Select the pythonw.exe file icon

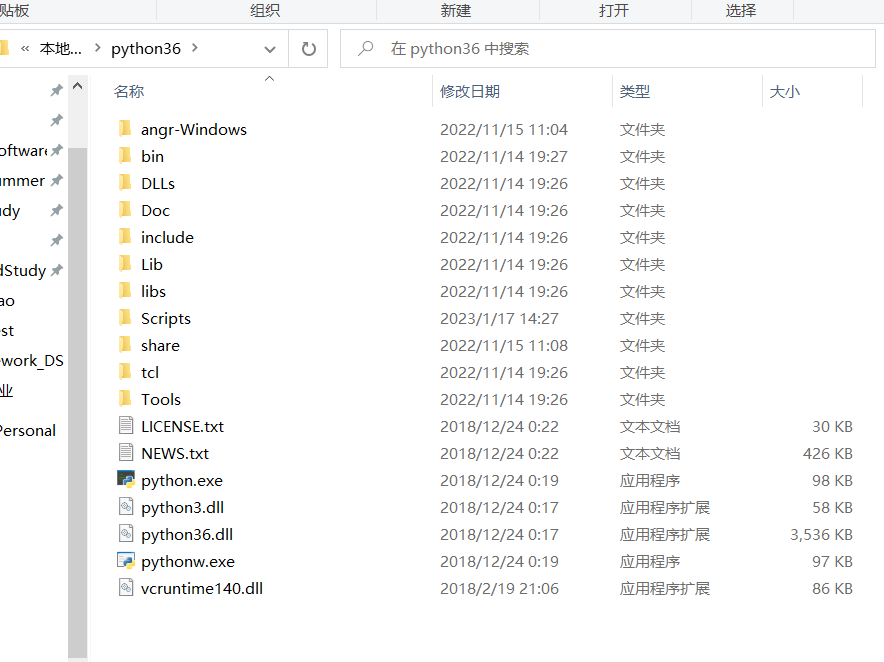[x=126, y=561]
